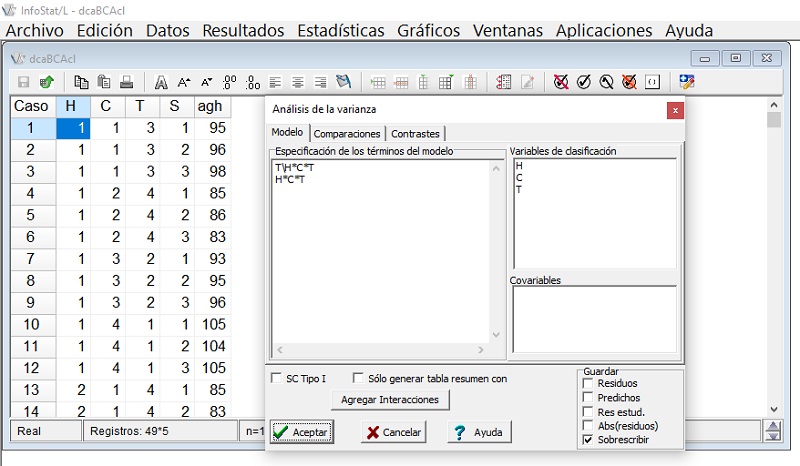The image size is (800, 466).
Task: Click the paste clipboard icon
Action: (x=103, y=82)
